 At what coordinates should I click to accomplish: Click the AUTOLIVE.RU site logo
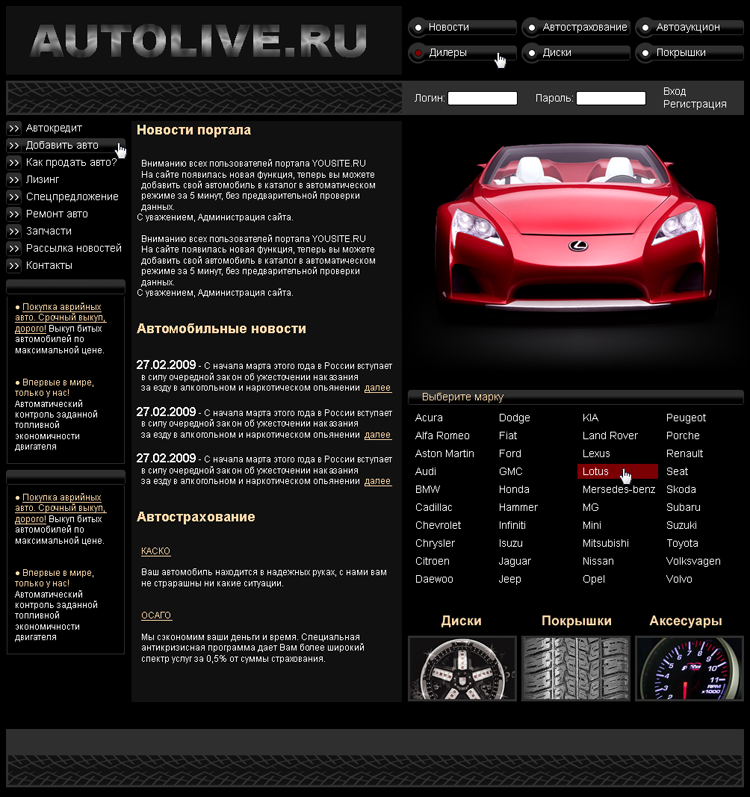pos(199,41)
